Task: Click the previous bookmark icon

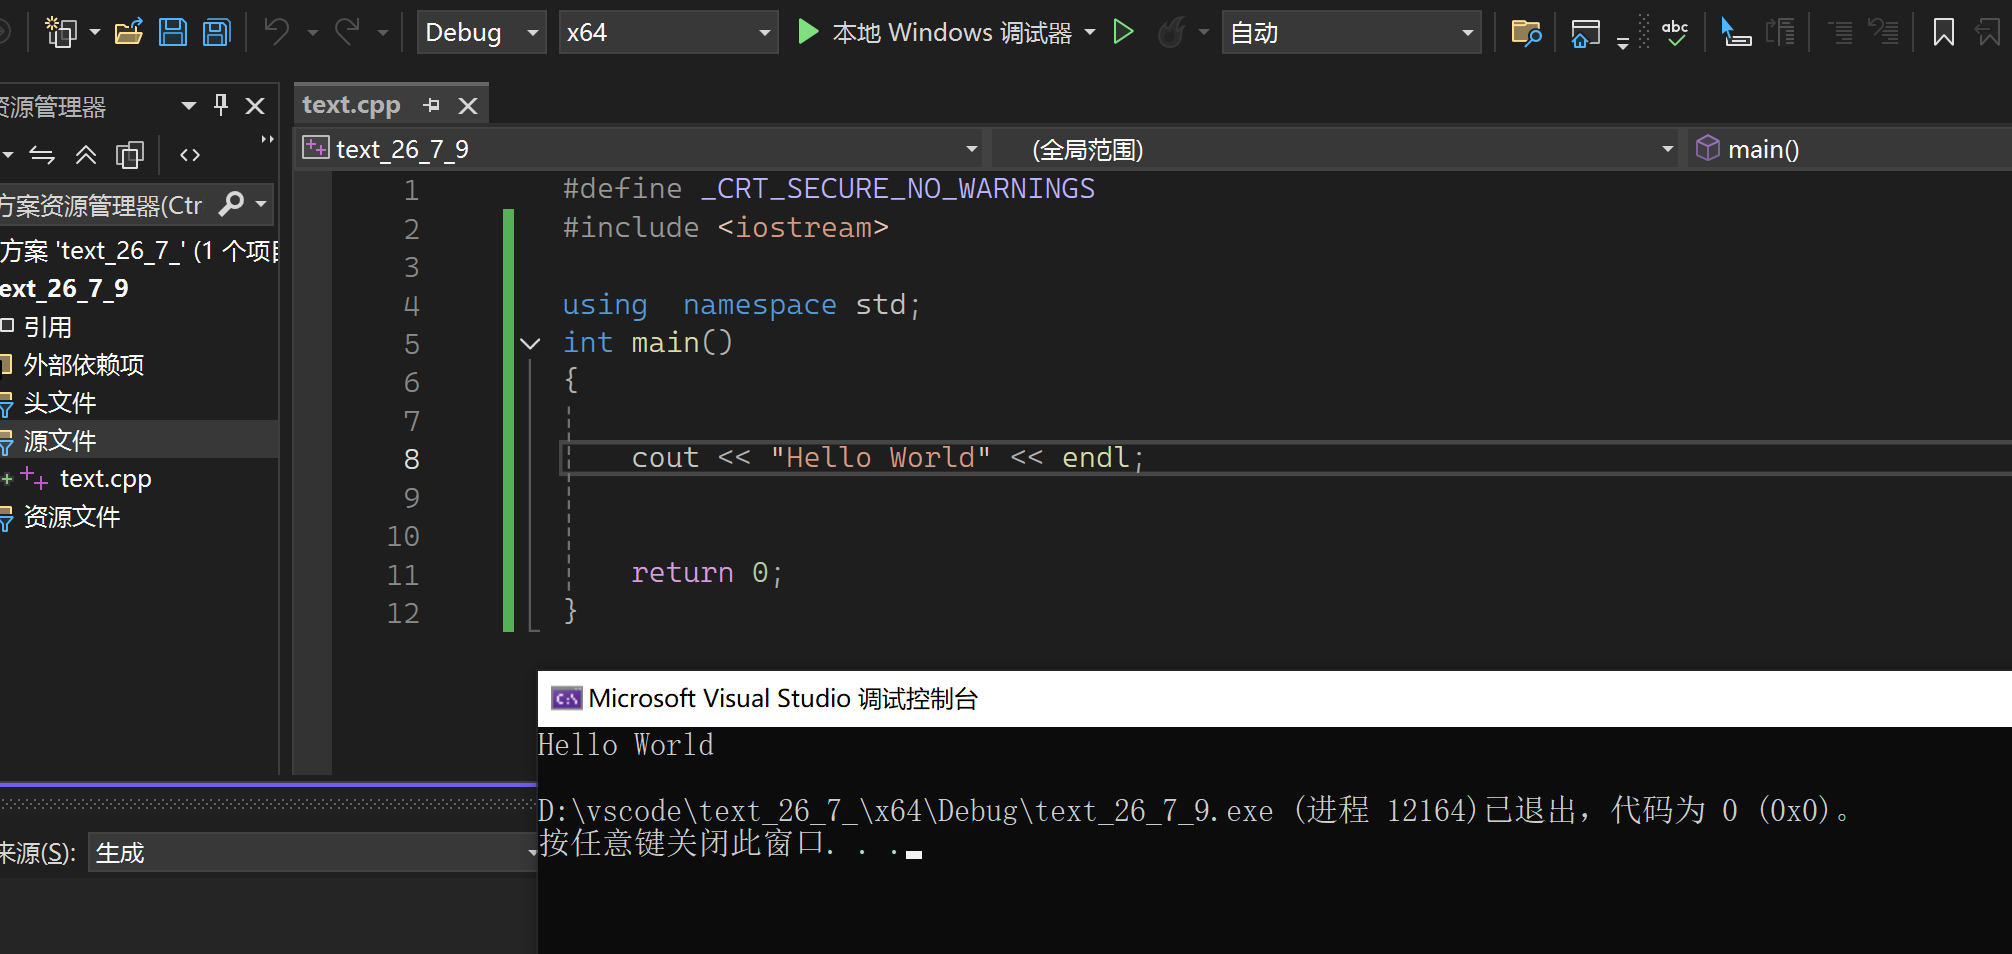Action: tap(1988, 33)
